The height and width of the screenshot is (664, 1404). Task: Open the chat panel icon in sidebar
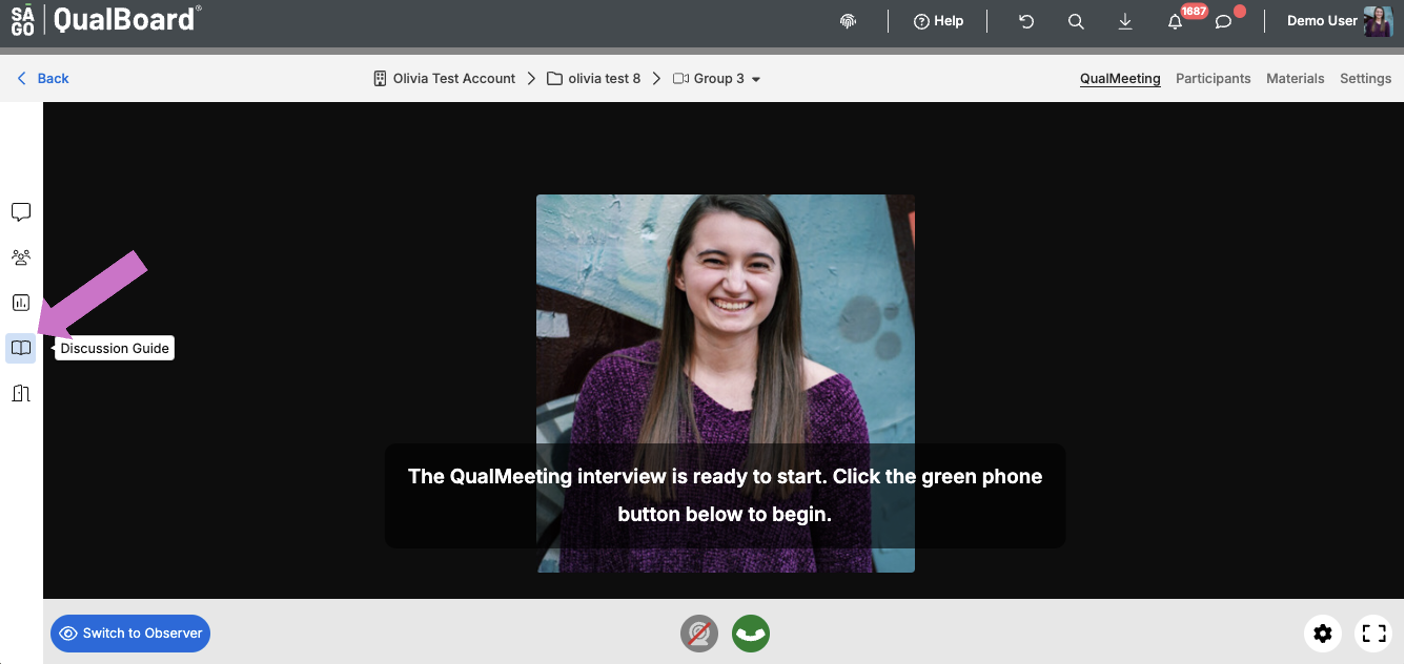(x=21, y=212)
